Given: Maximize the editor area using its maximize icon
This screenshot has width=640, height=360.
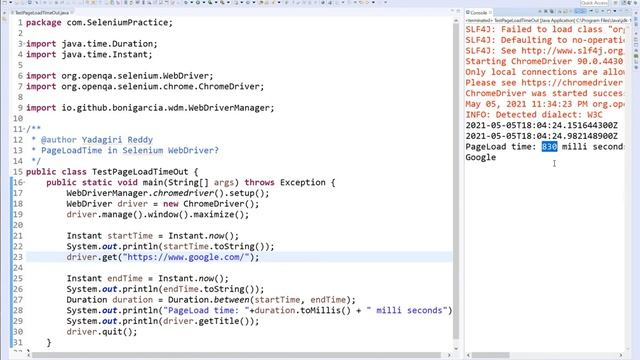Looking at the screenshot, I should point(458,11).
